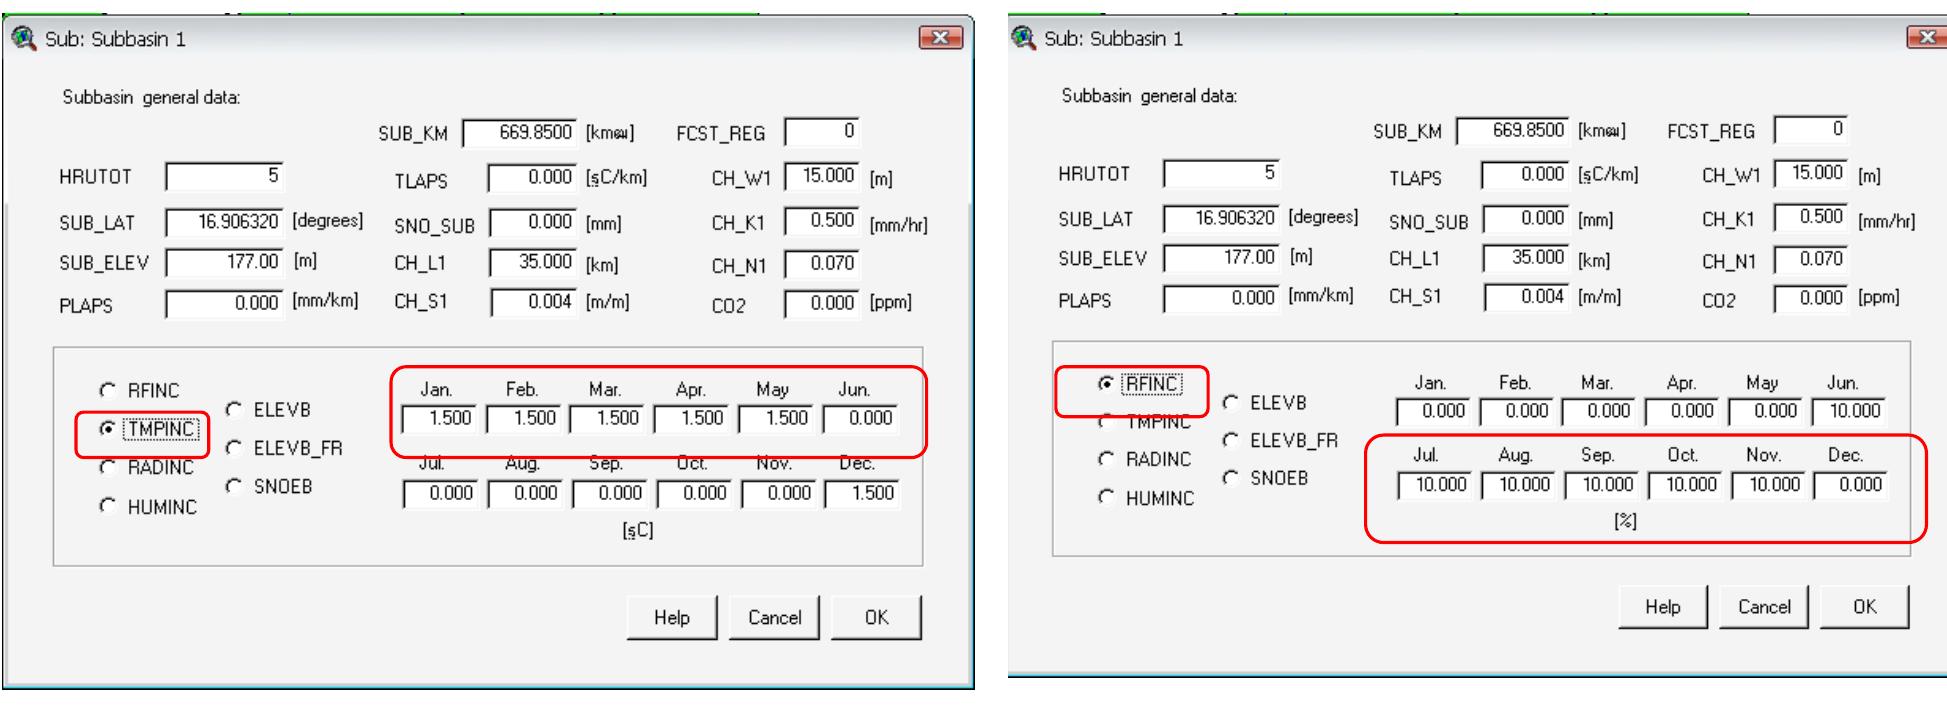Click the app icon in the left dialog title bar
This screenshot has height=706, width=1947.
pyautogui.click(x=23, y=39)
